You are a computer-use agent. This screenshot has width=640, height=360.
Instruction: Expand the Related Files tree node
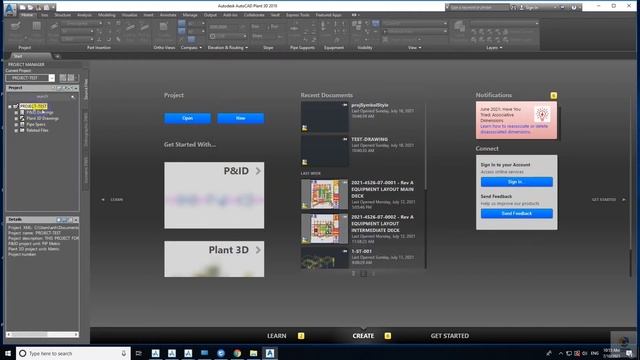tap(16, 131)
